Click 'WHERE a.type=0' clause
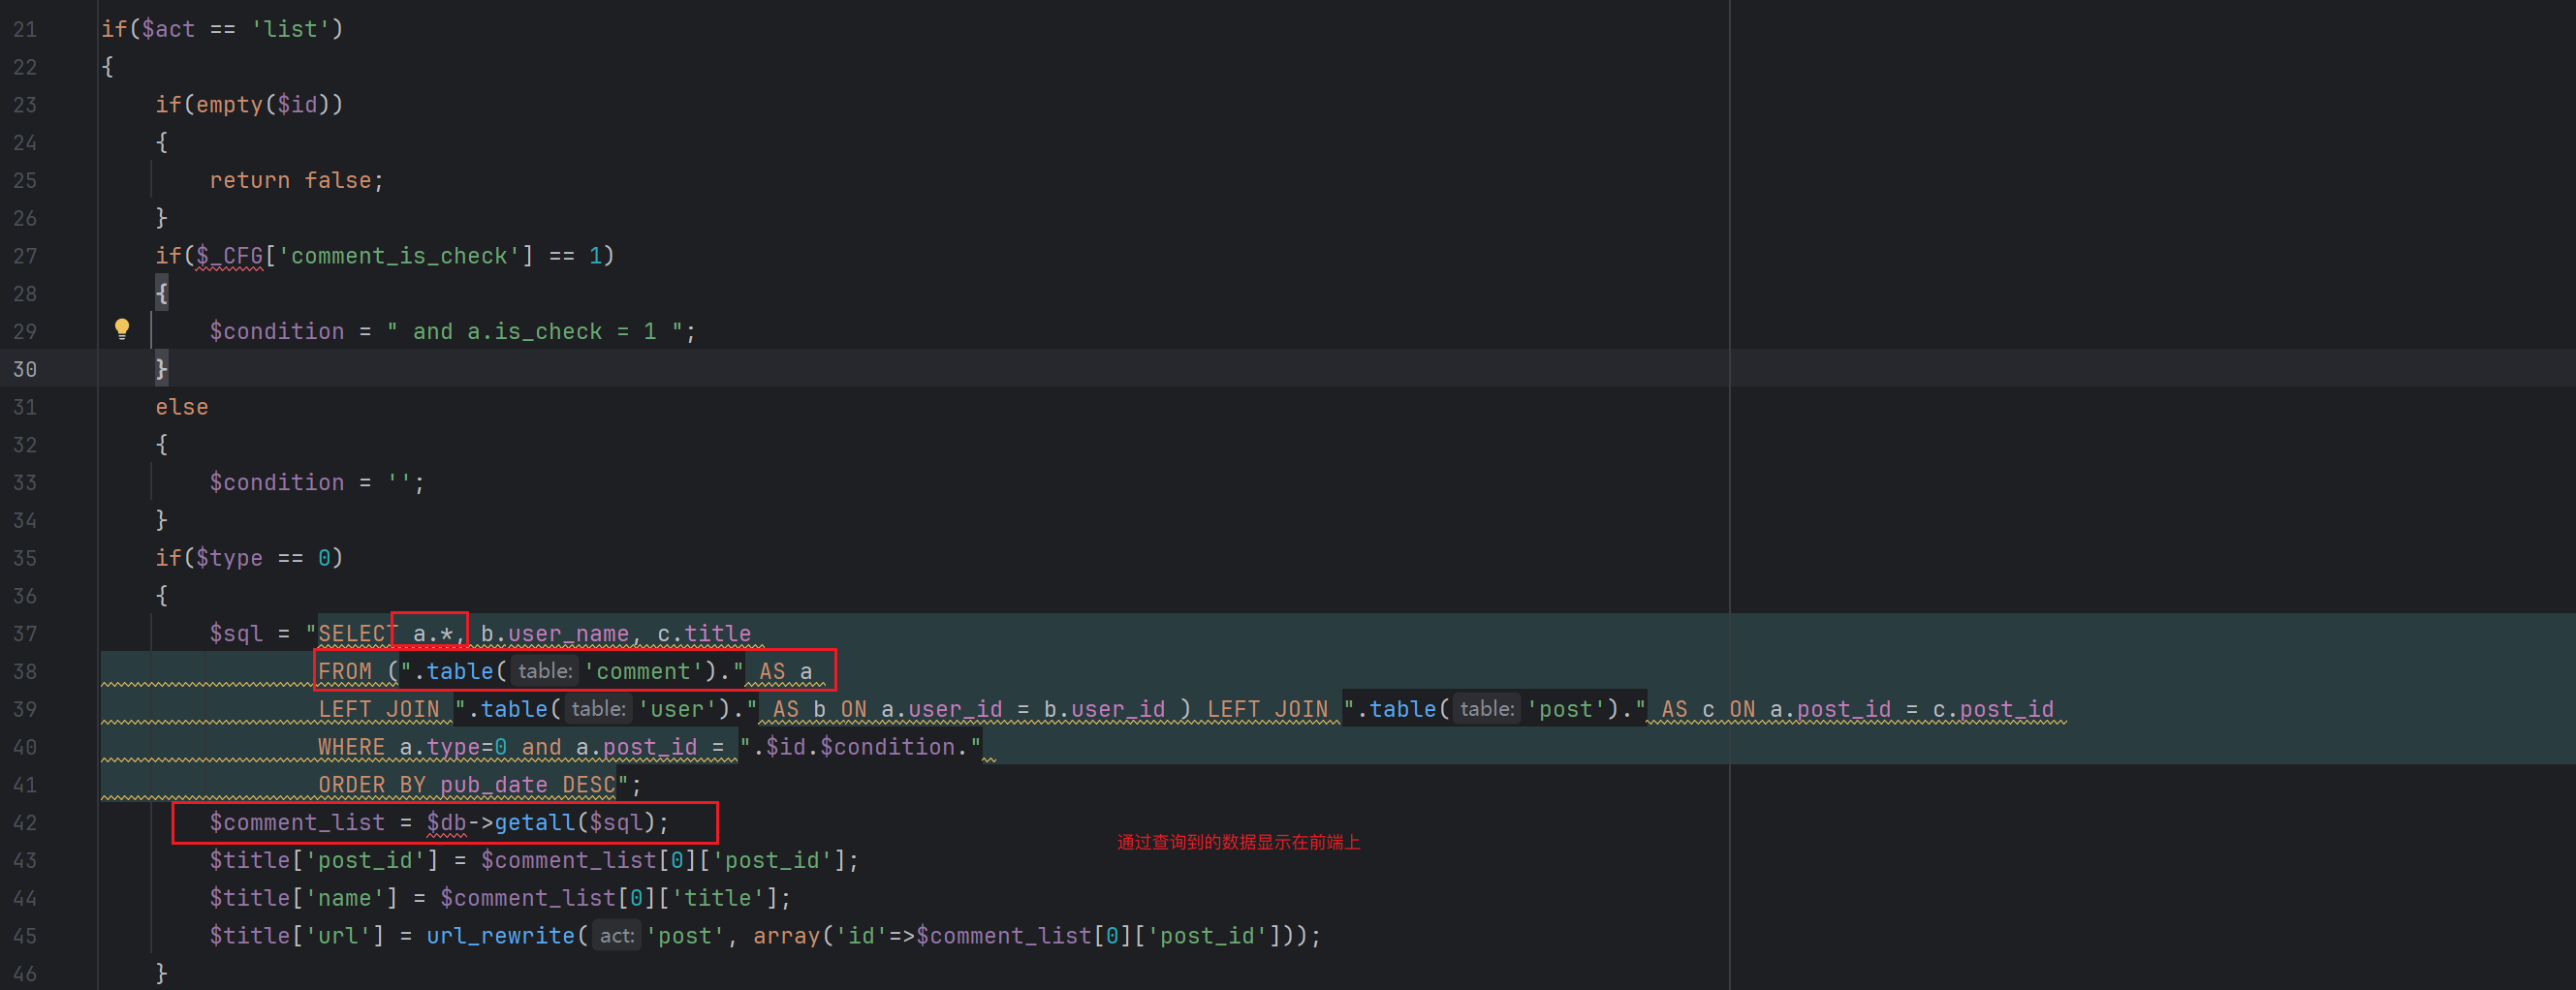The image size is (2576, 990). [x=412, y=747]
